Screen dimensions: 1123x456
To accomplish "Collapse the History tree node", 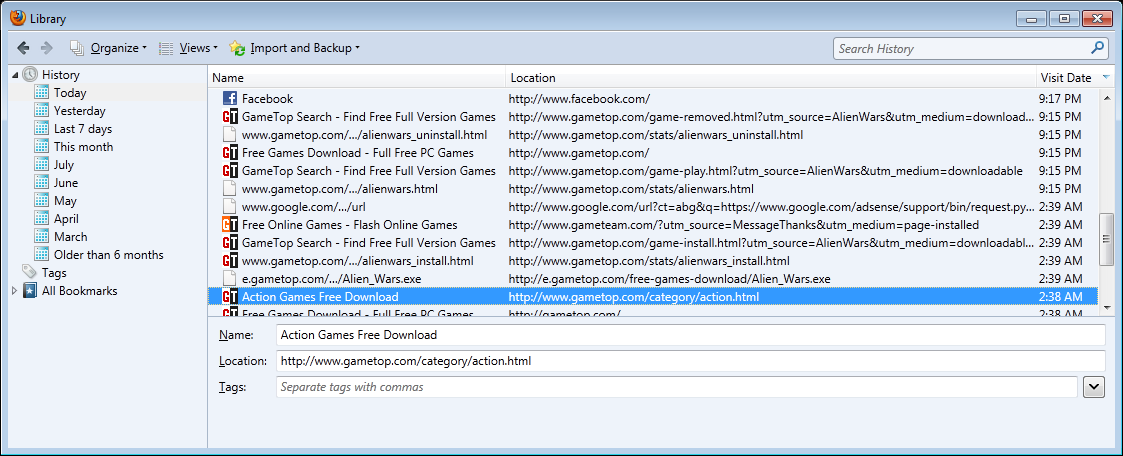I will [x=15, y=75].
